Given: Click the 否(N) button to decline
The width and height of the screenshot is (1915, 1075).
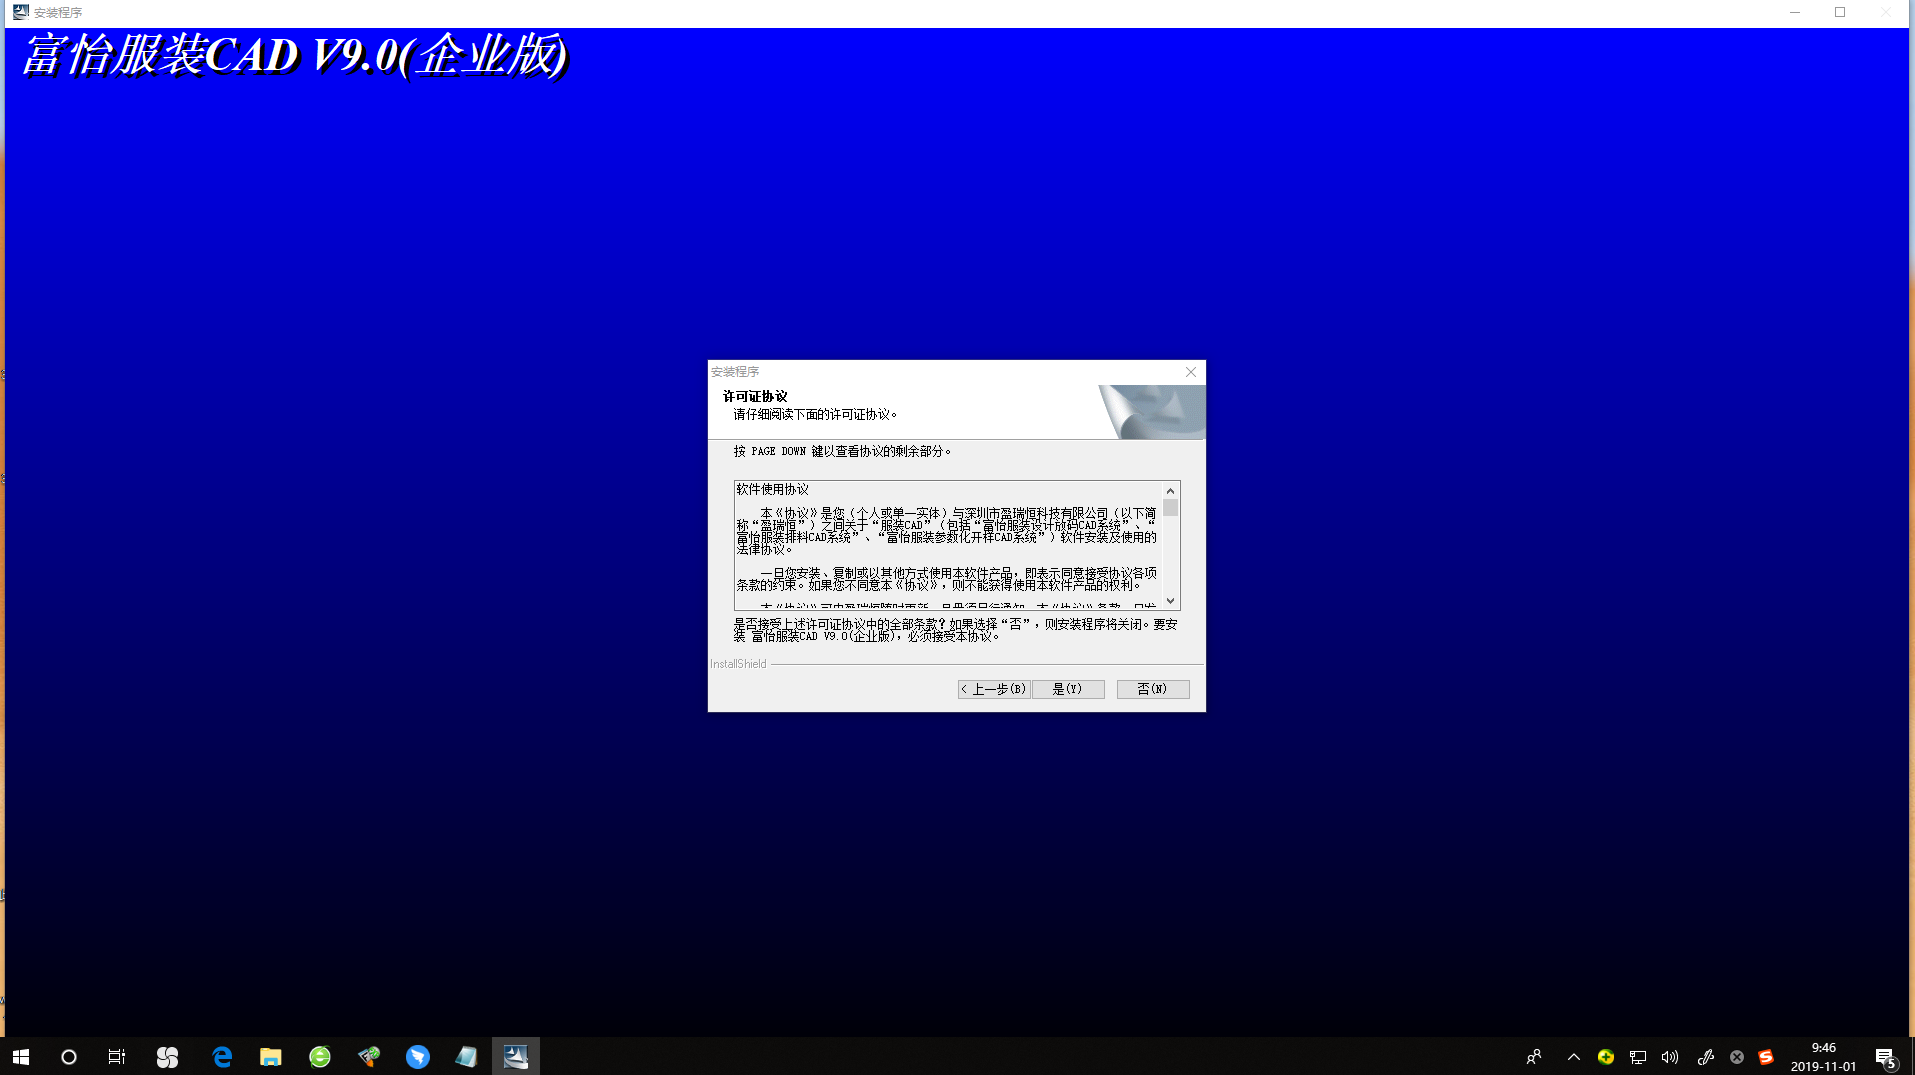Looking at the screenshot, I should [x=1152, y=689].
